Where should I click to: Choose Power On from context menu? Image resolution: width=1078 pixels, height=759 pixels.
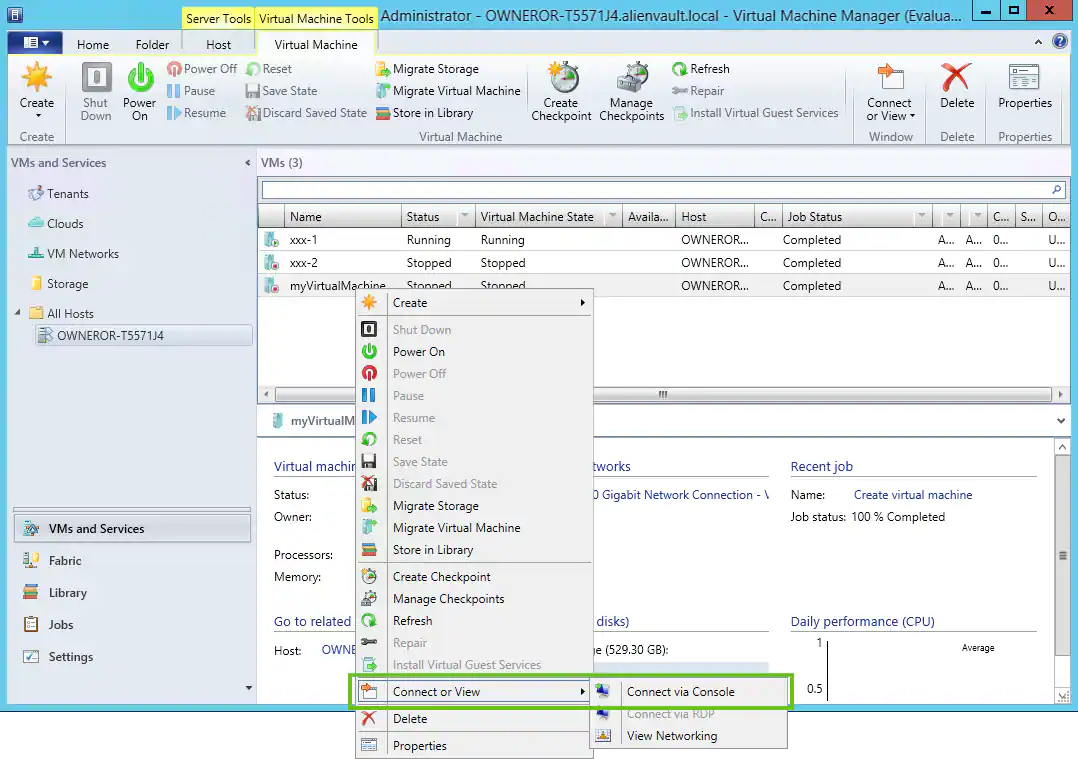tap(418, 352)
